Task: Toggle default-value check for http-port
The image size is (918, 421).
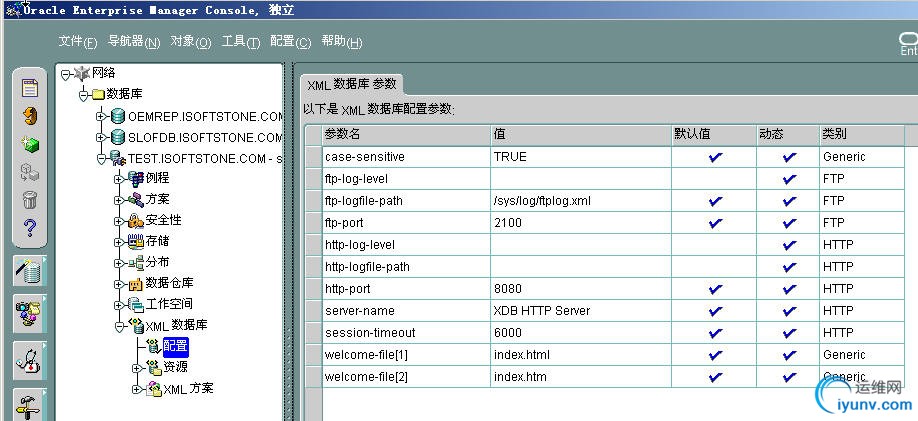Action: click(x=715, y=289)
